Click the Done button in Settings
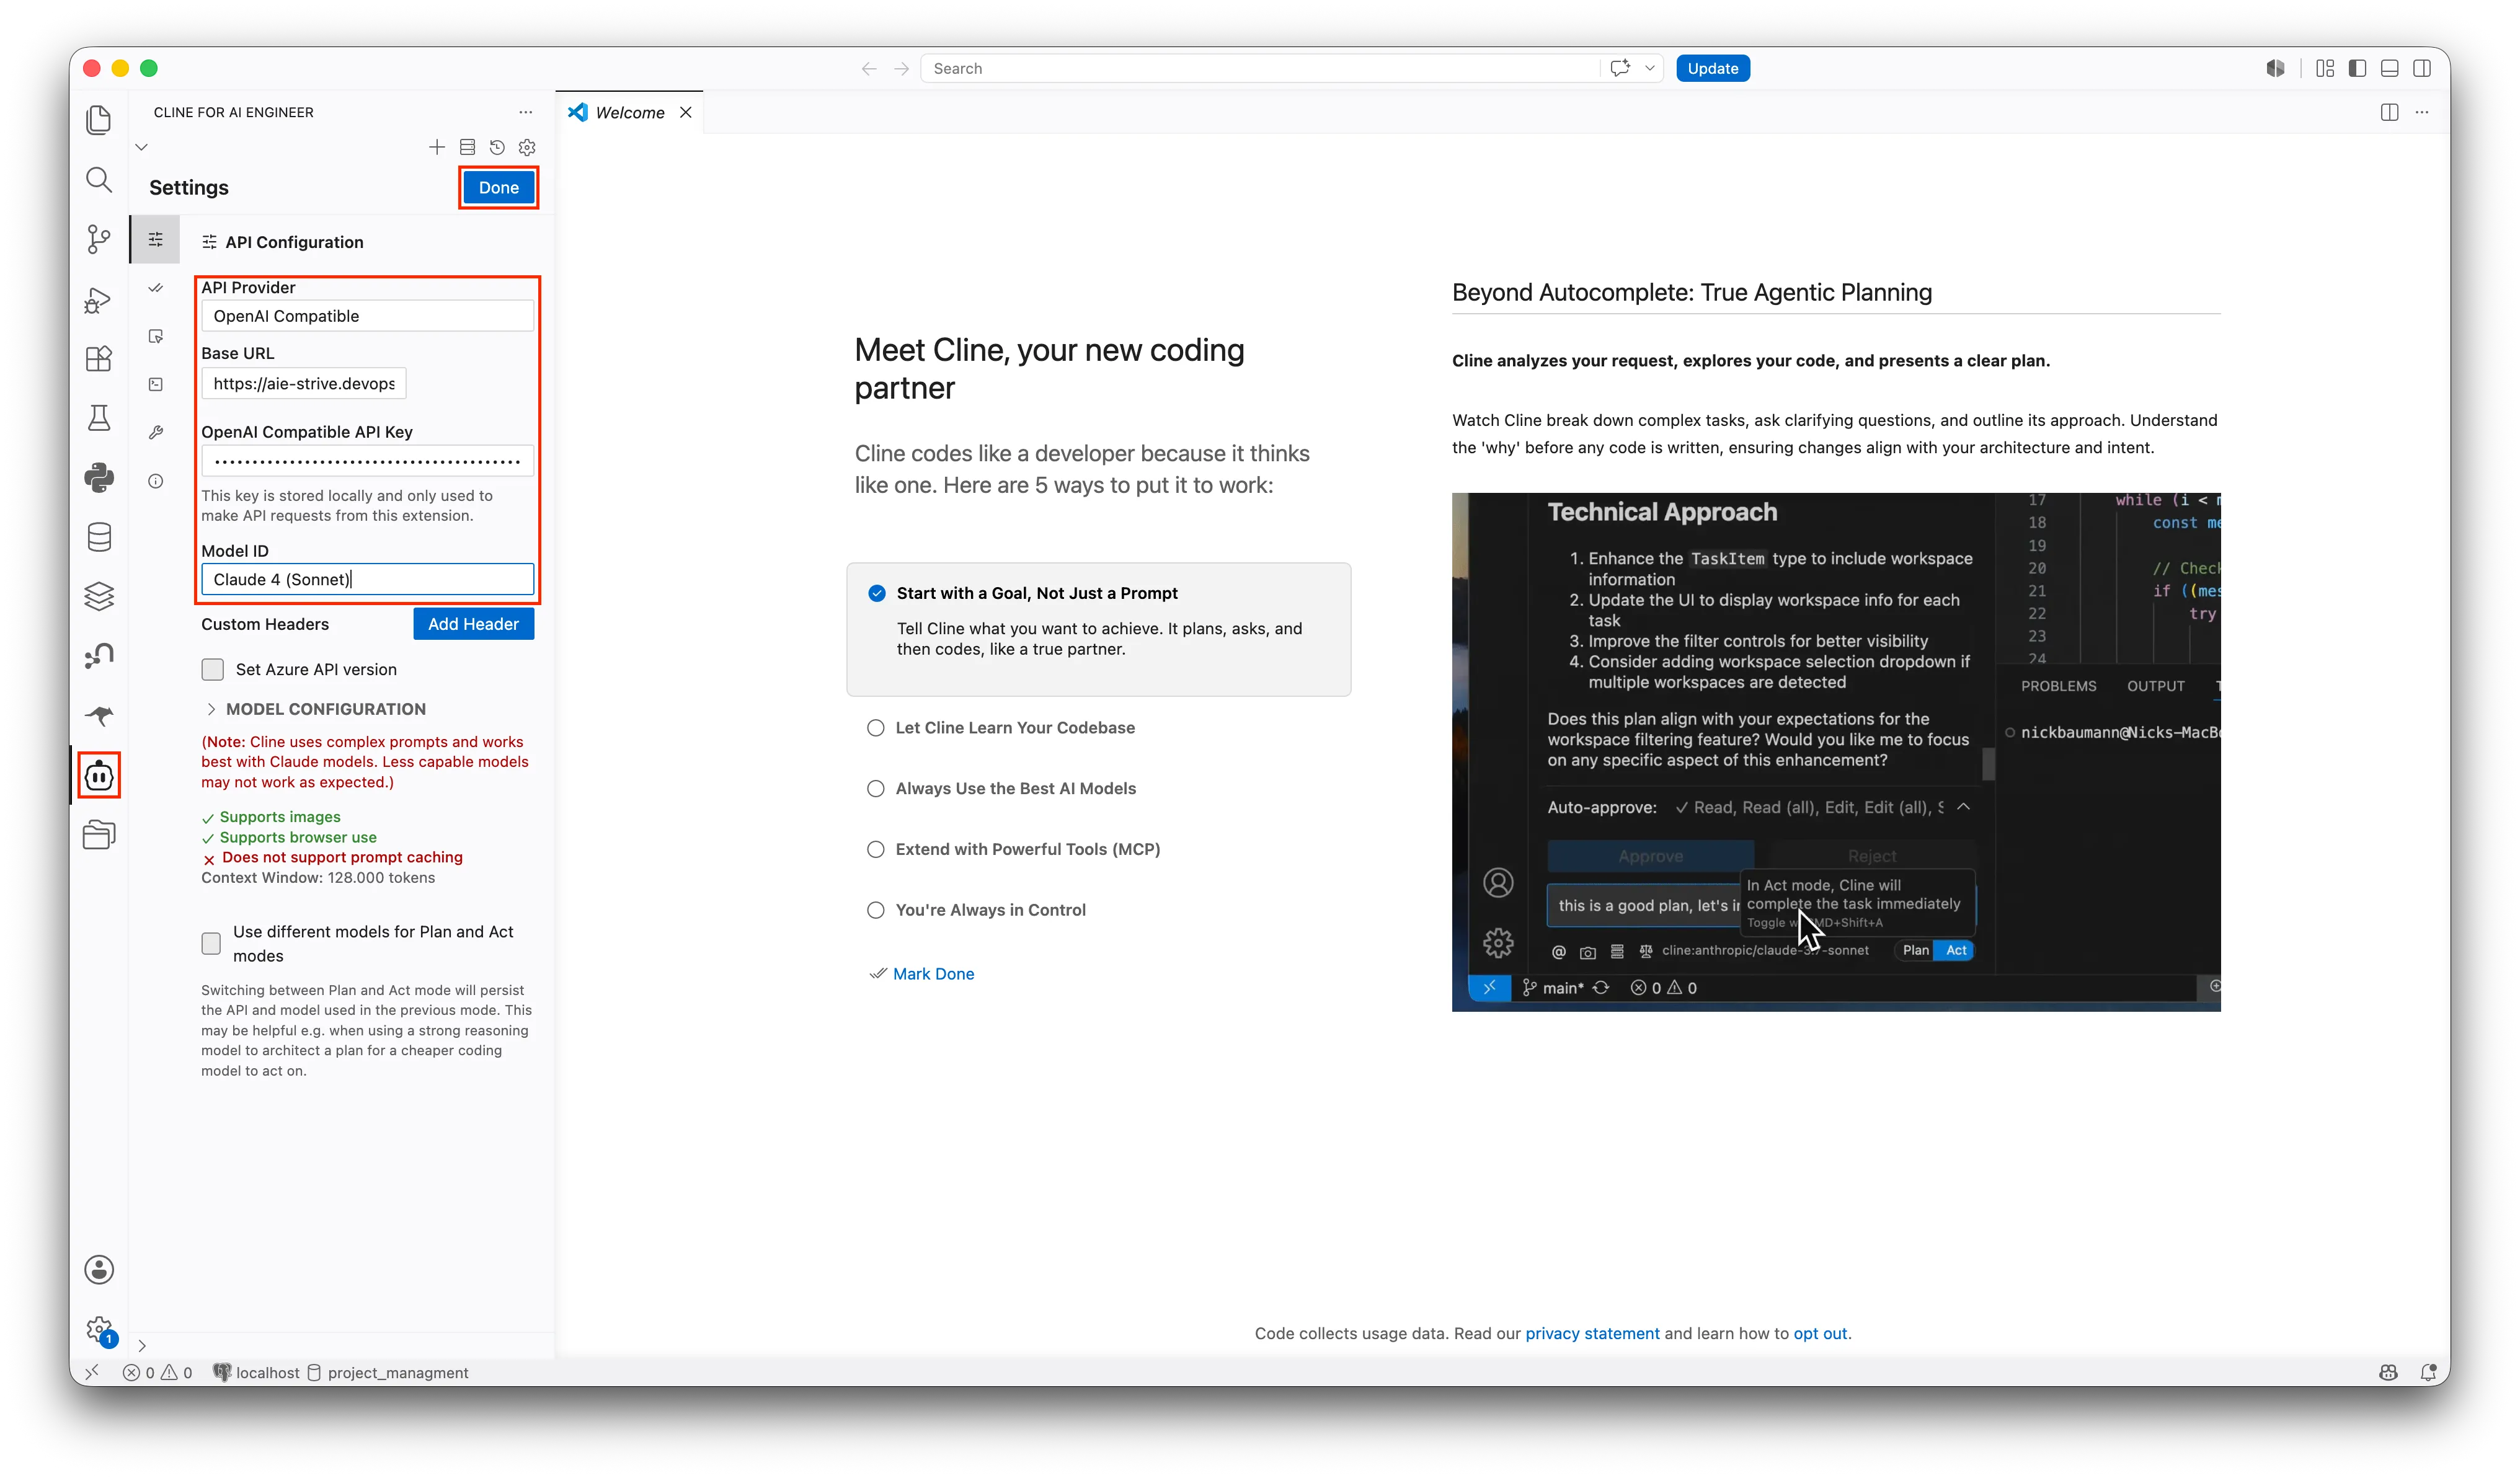The width and height of the screenshot is (2520, 1478). tap(498, 187)
